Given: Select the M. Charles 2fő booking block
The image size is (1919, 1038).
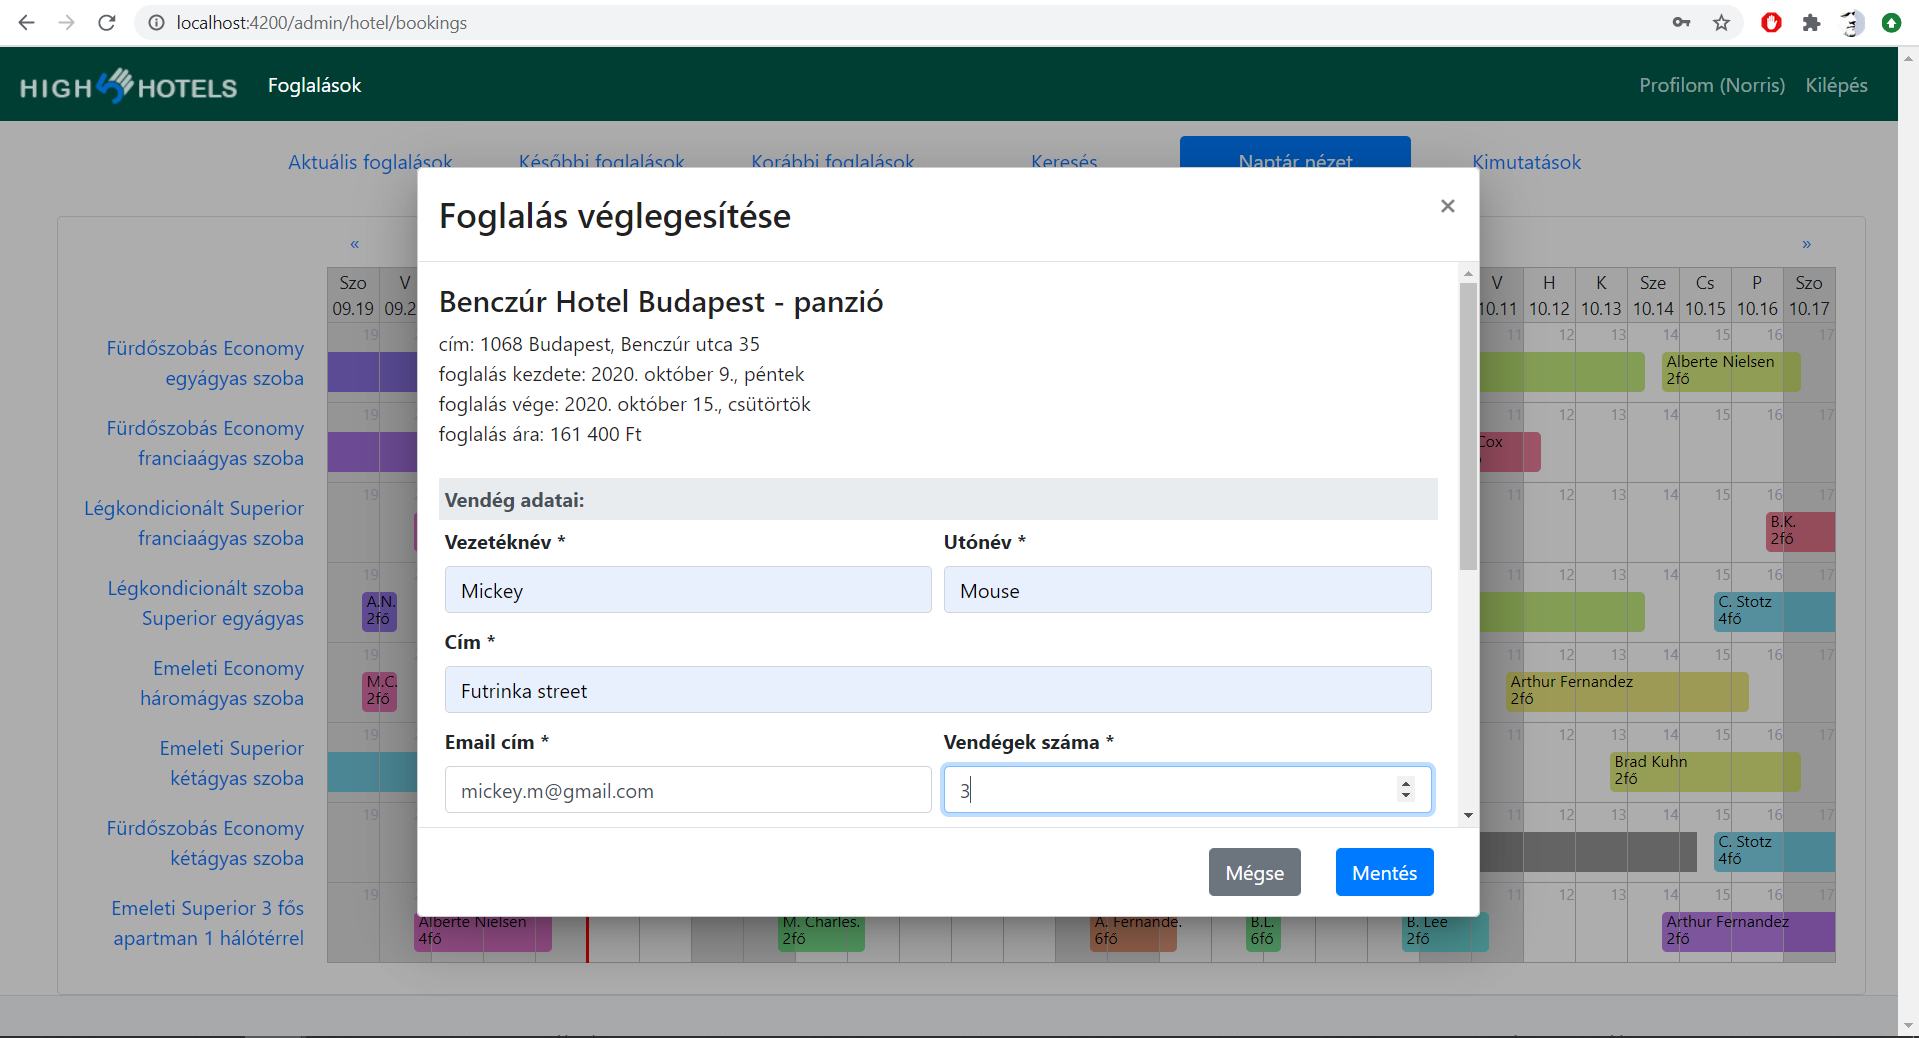Looking at the screenshot, I should tap(821, 933).
